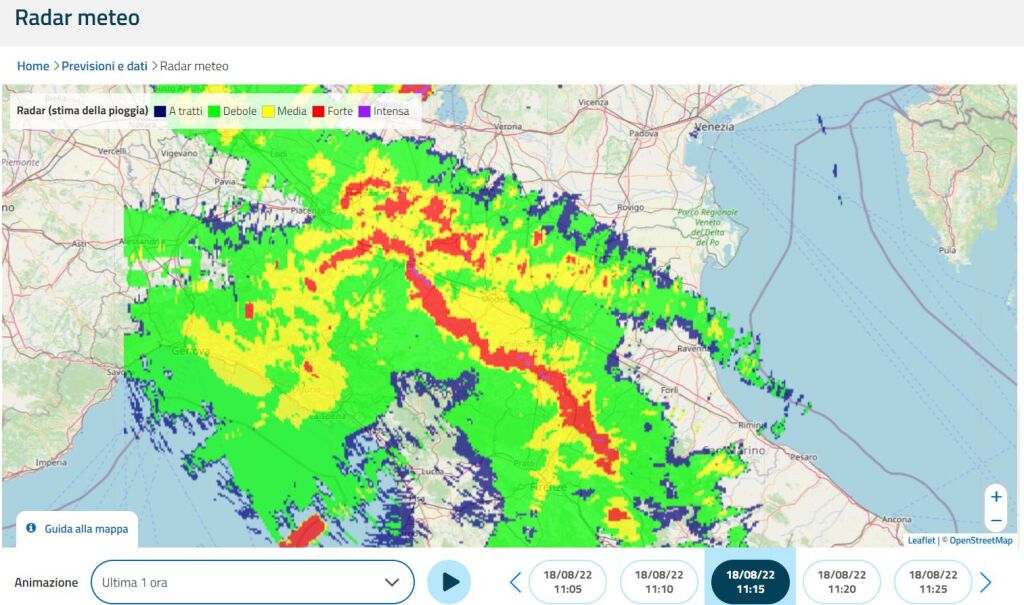1024x605 pixels.
Task: Click the green Debole legend swatch
Action: 213,111
